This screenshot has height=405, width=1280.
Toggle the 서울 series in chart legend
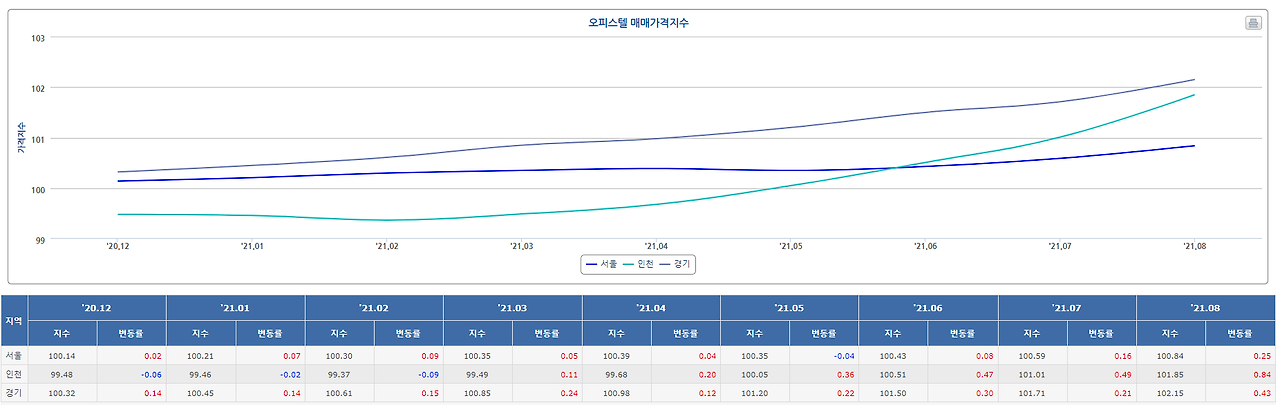coord(601,264)
